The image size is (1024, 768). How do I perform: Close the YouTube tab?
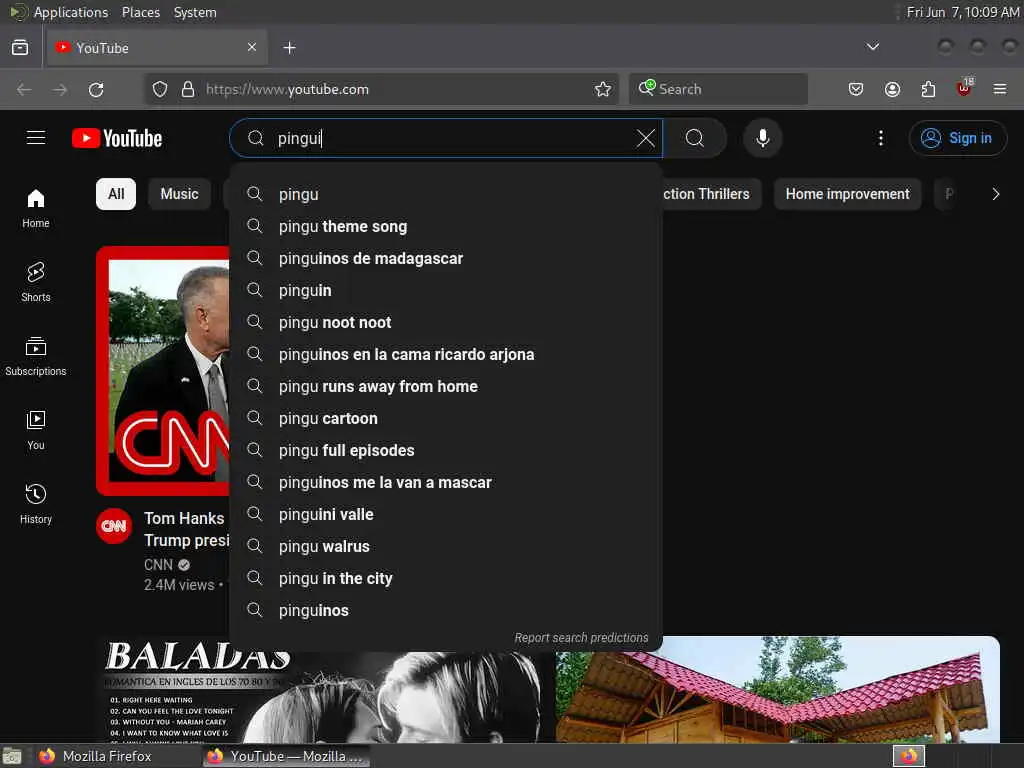pos(251,47)
